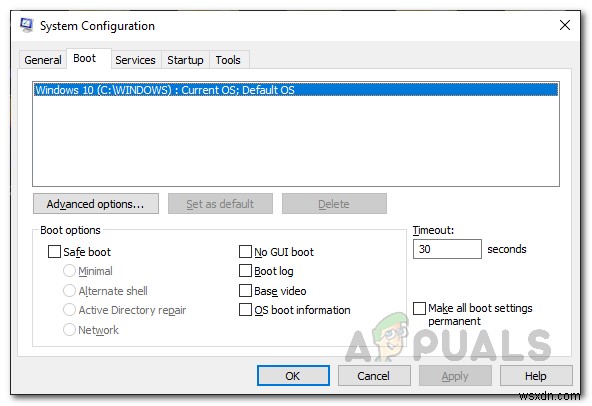592x406 pixels.
Task: Click the Timeout seconds input field
Action: [447, 249]
